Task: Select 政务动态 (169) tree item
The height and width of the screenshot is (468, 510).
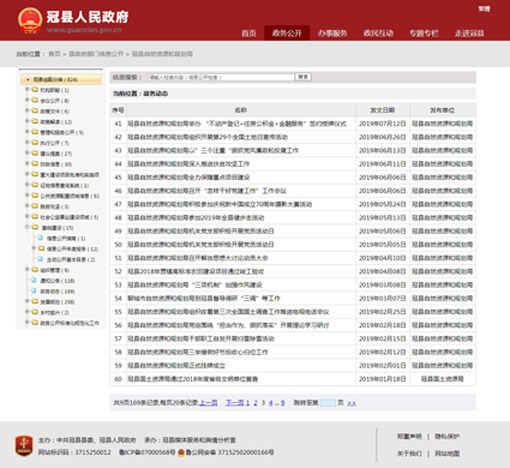Action: (57, 291)
